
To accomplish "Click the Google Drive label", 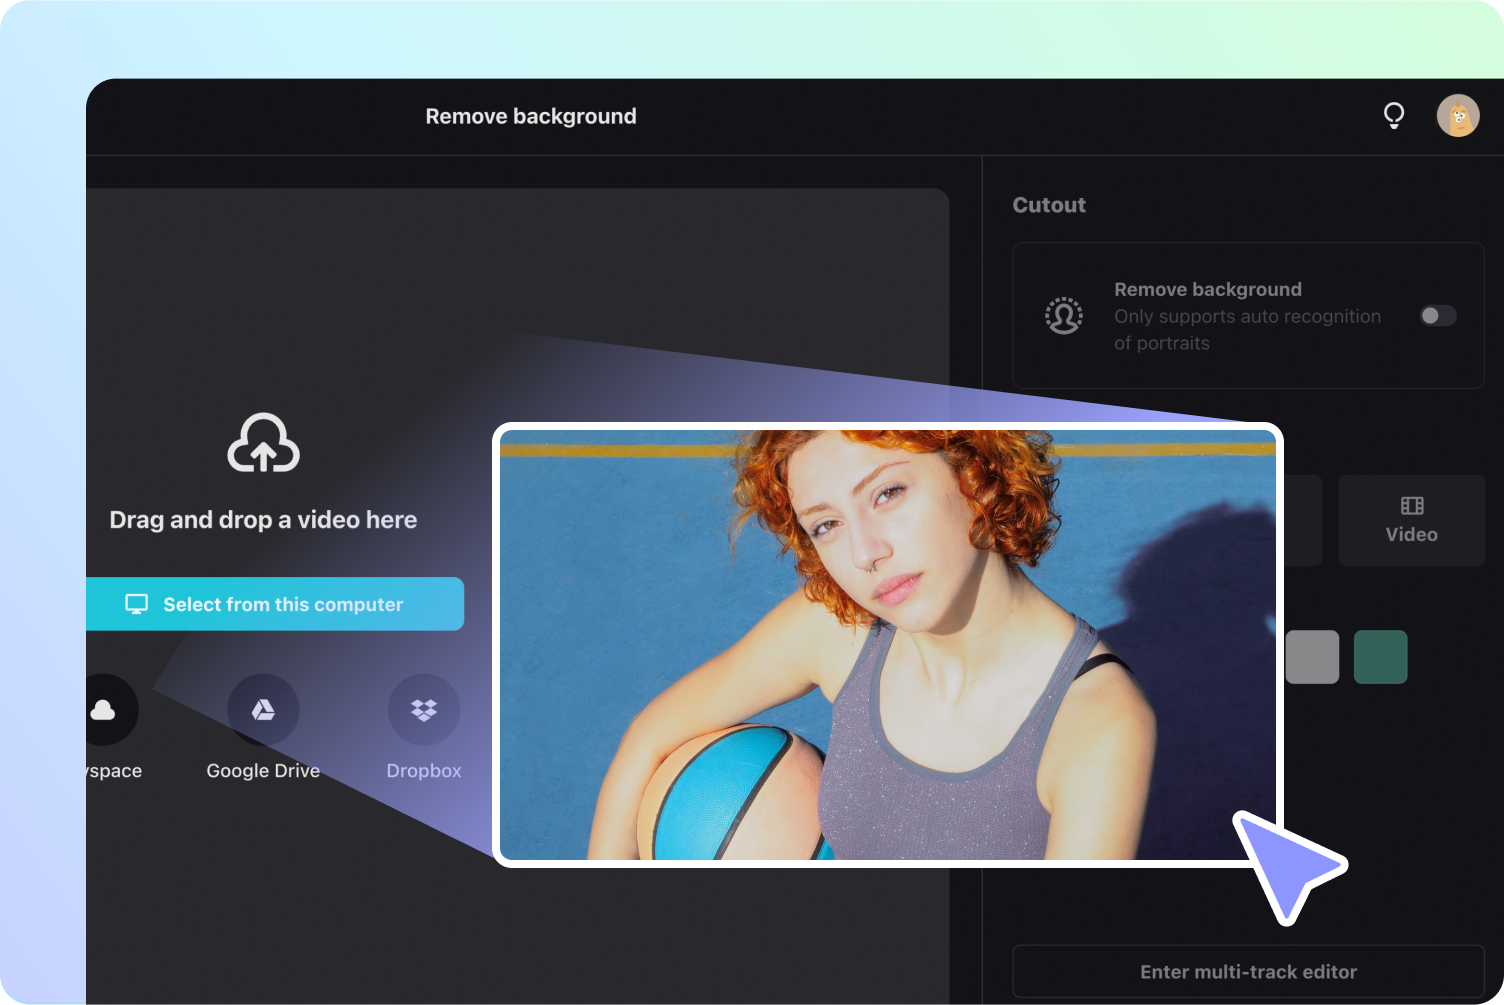I will point(263,771).
